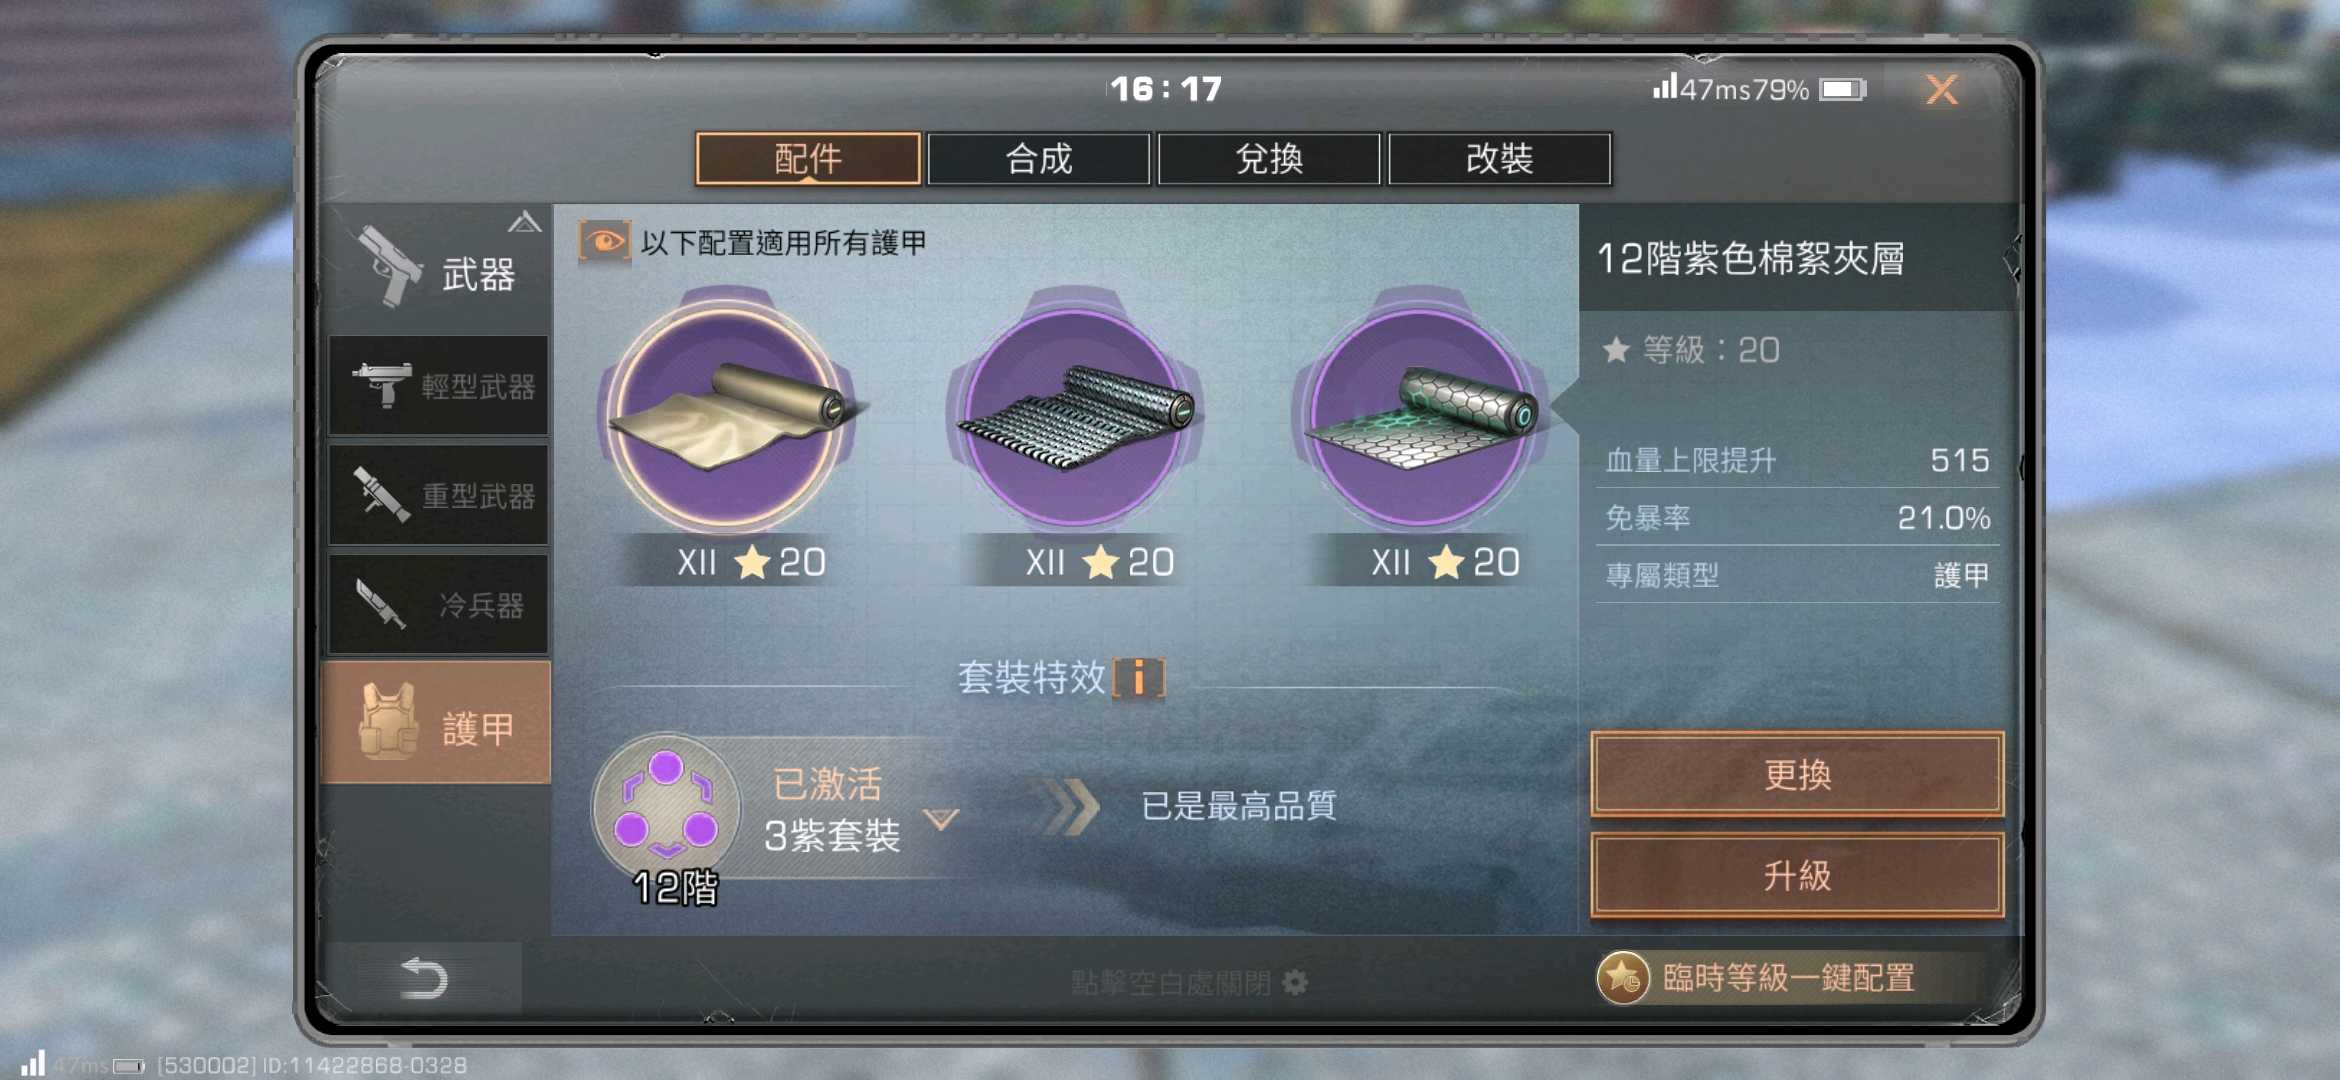This screenshot has height=1080, width=2340.
Task: Switch to the 合成 tab
Action: (x=1039, y=159)
